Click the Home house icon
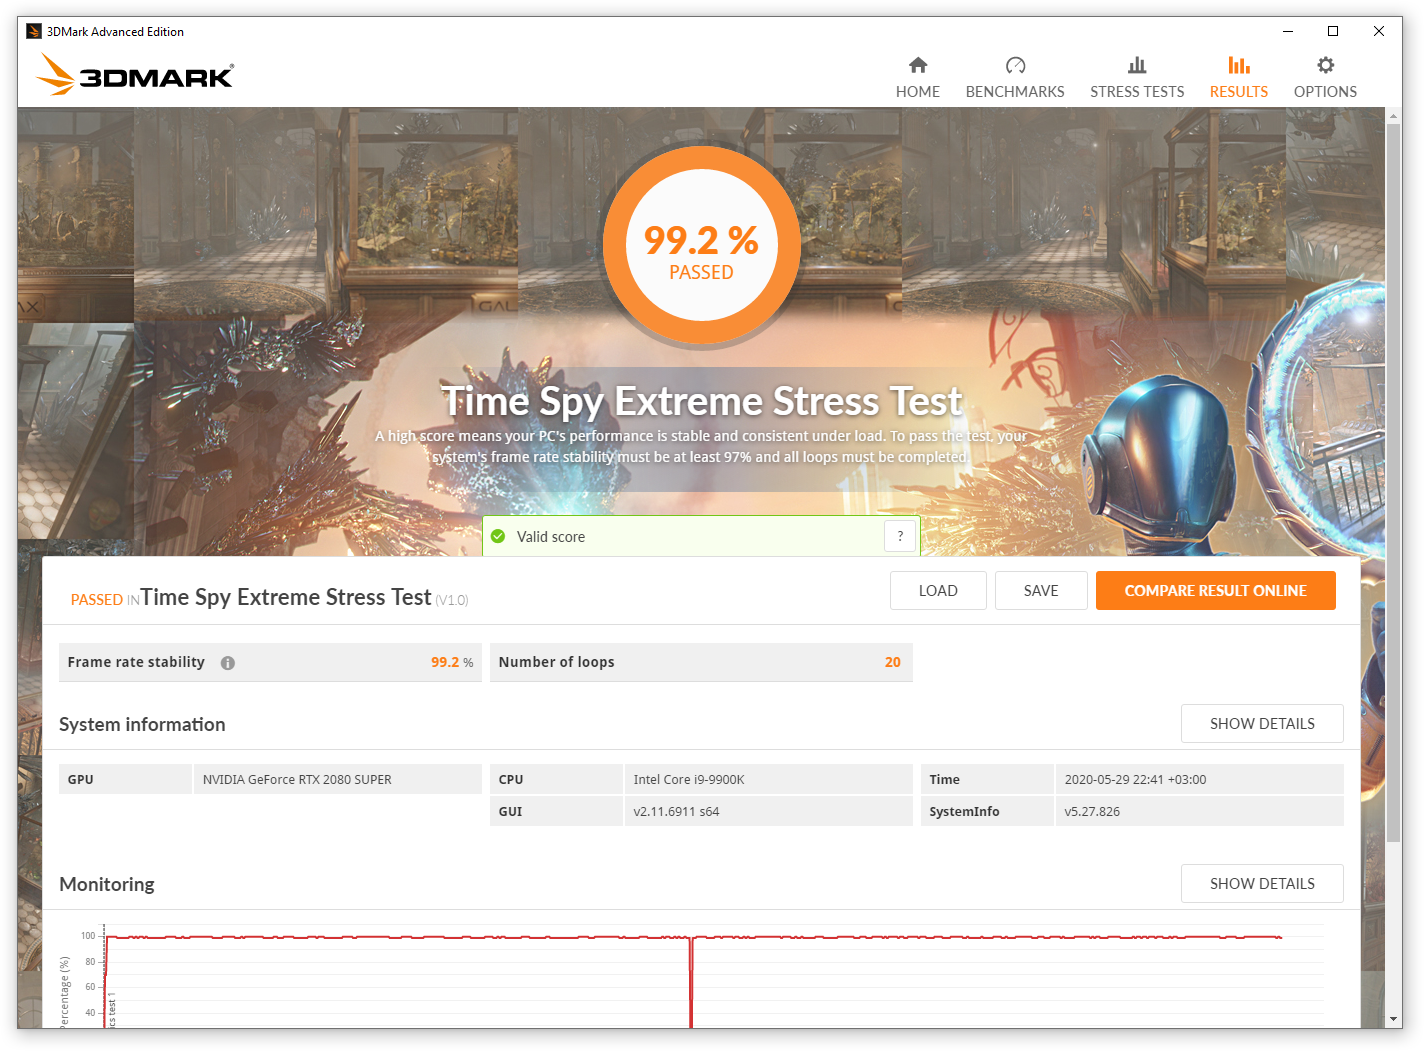Image resolution: width=1424 pixels, height=1051 pixels. click(917, 66)
